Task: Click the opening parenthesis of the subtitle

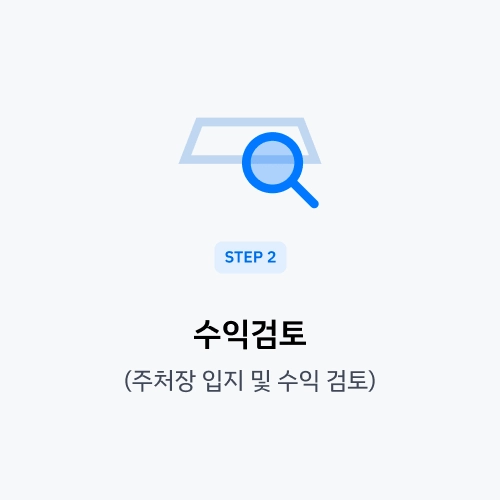Action: (x=128, y=381)
